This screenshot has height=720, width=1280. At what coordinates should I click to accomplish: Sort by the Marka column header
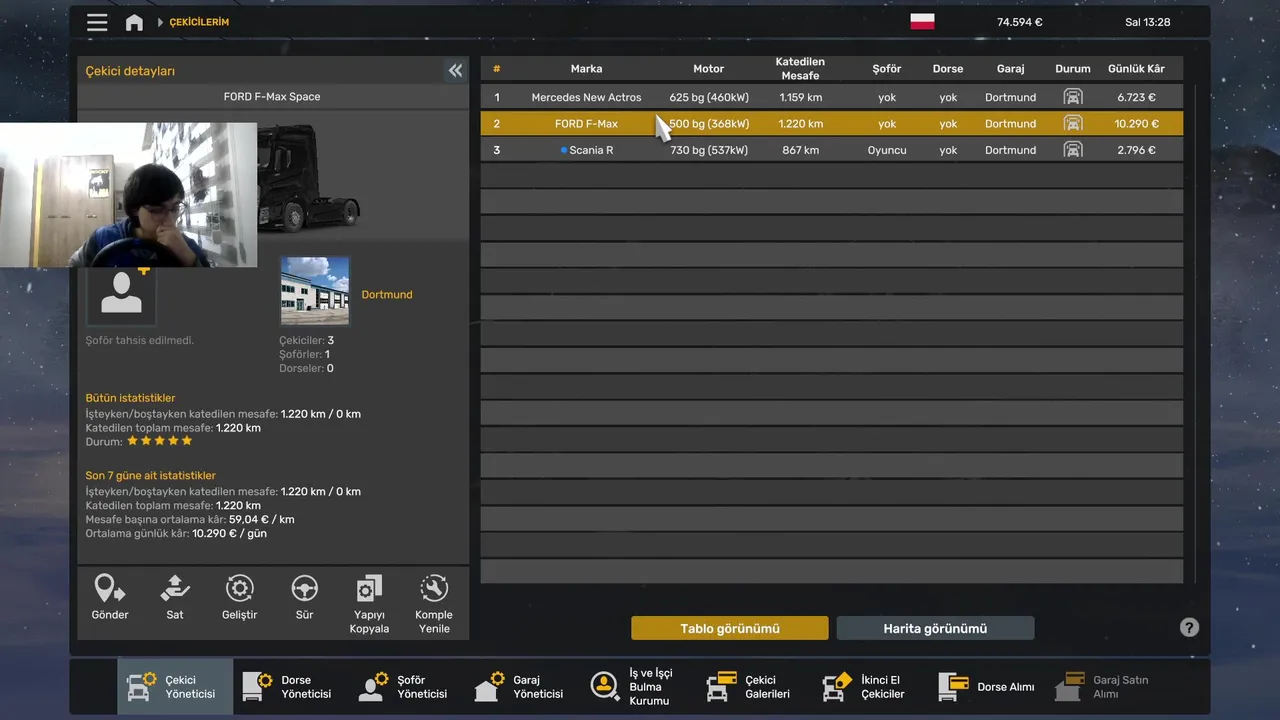(x=586, y=69)
